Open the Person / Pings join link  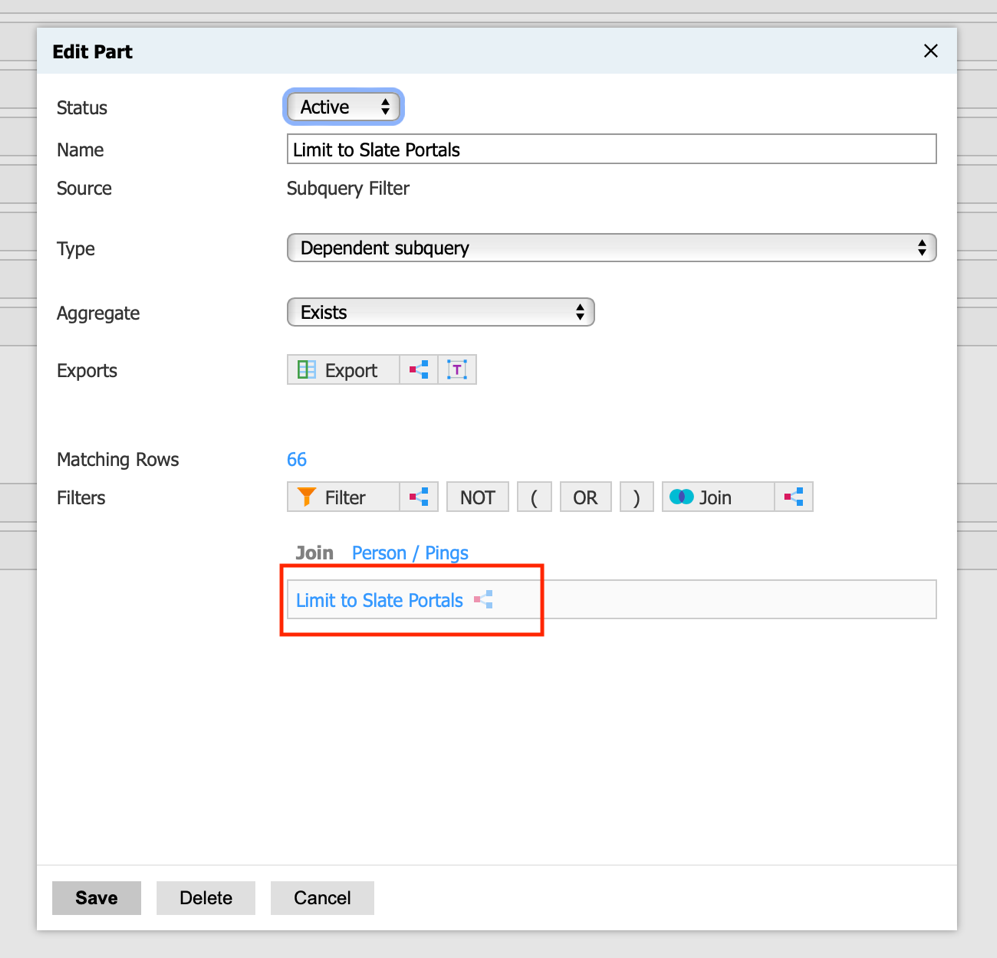click(410, 553)
